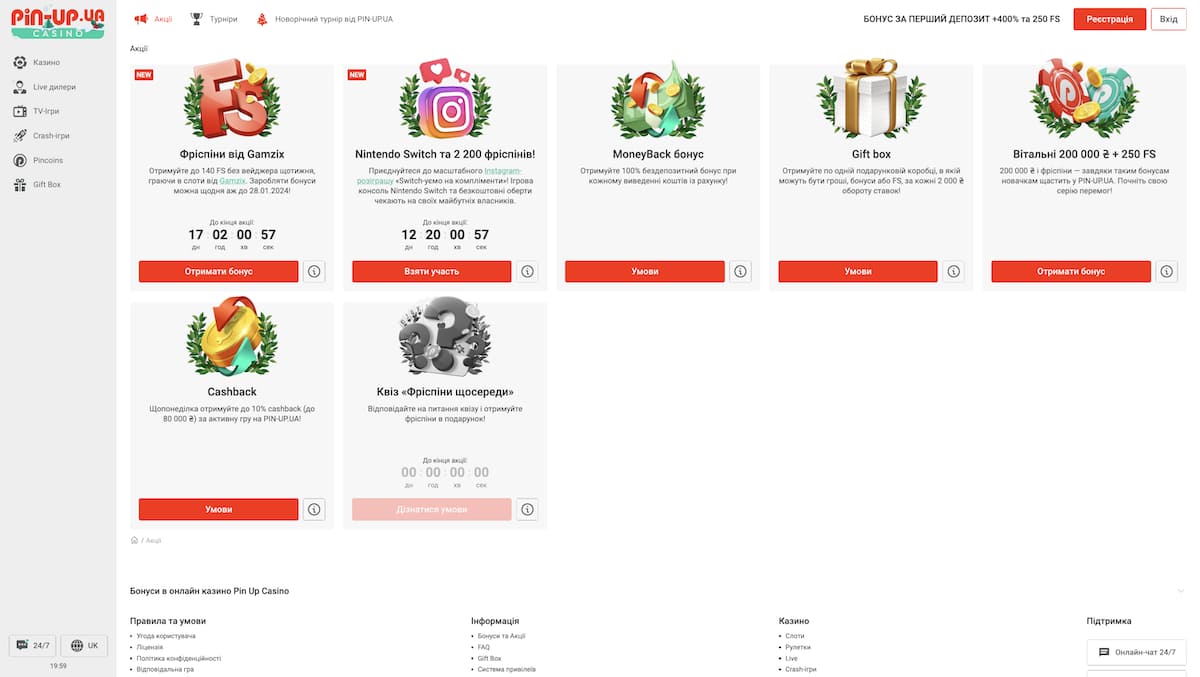Click the Gift Box sidebar icon
1200x677 pixels.
point(21,185)
